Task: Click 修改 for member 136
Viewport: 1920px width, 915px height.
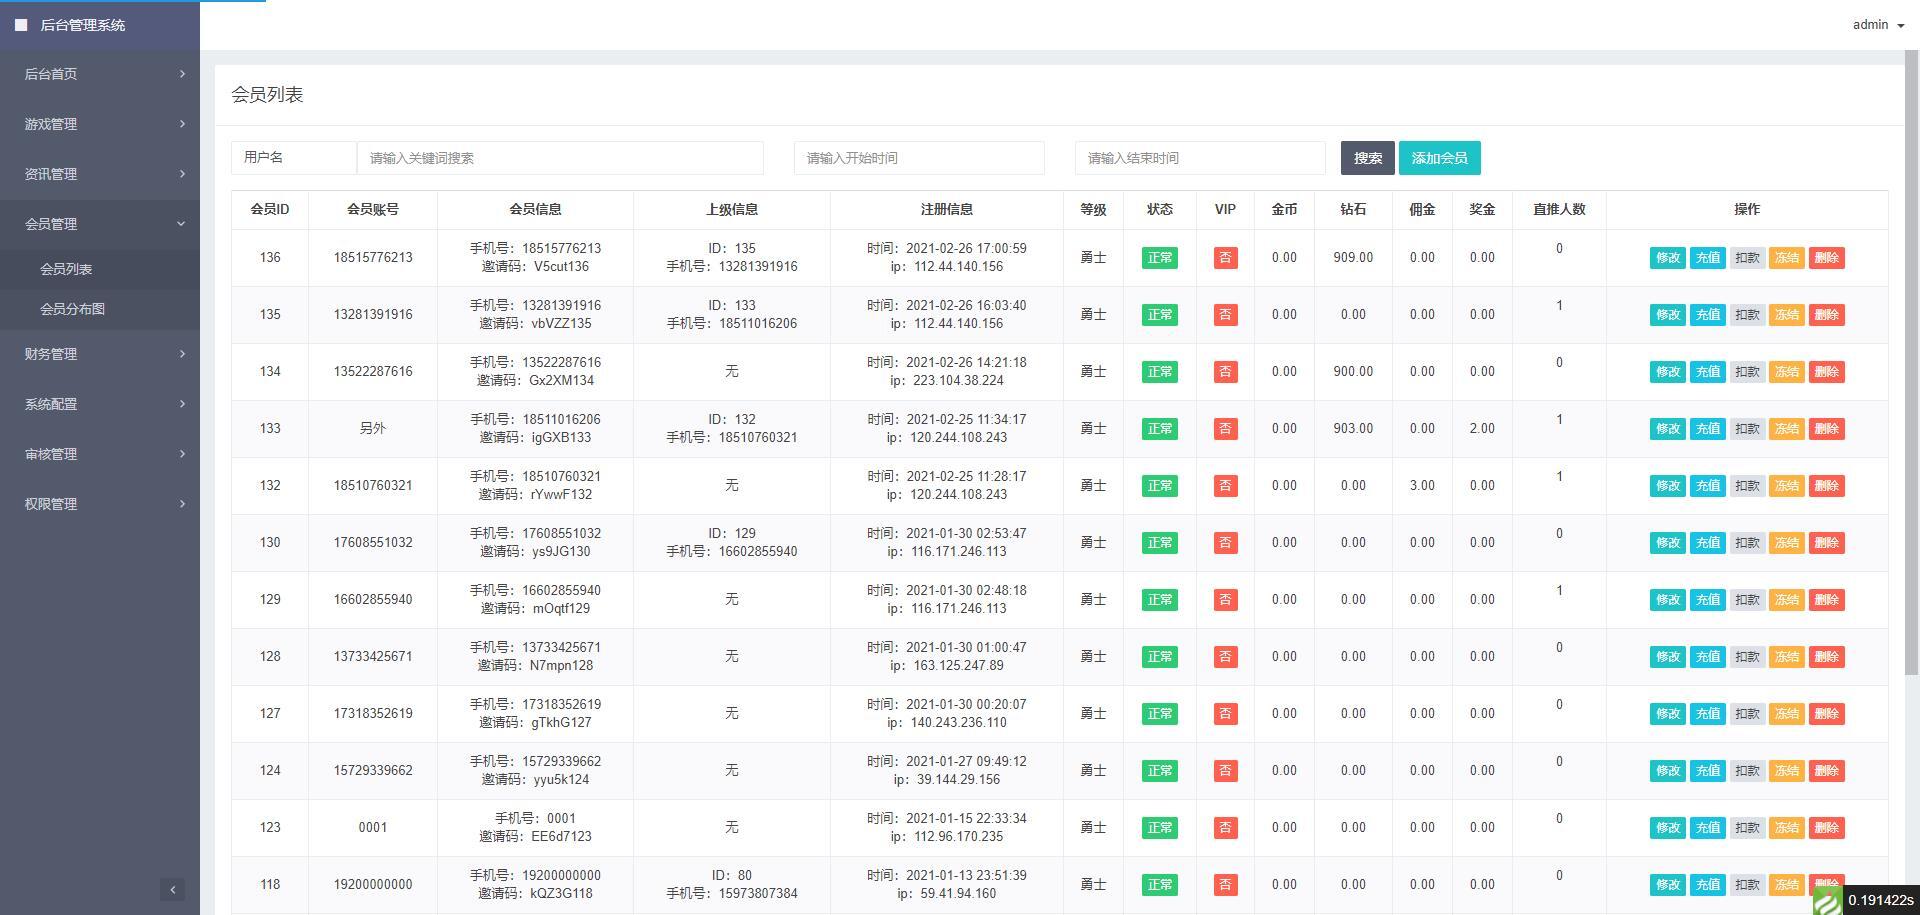Action: tap(1667, 258)
